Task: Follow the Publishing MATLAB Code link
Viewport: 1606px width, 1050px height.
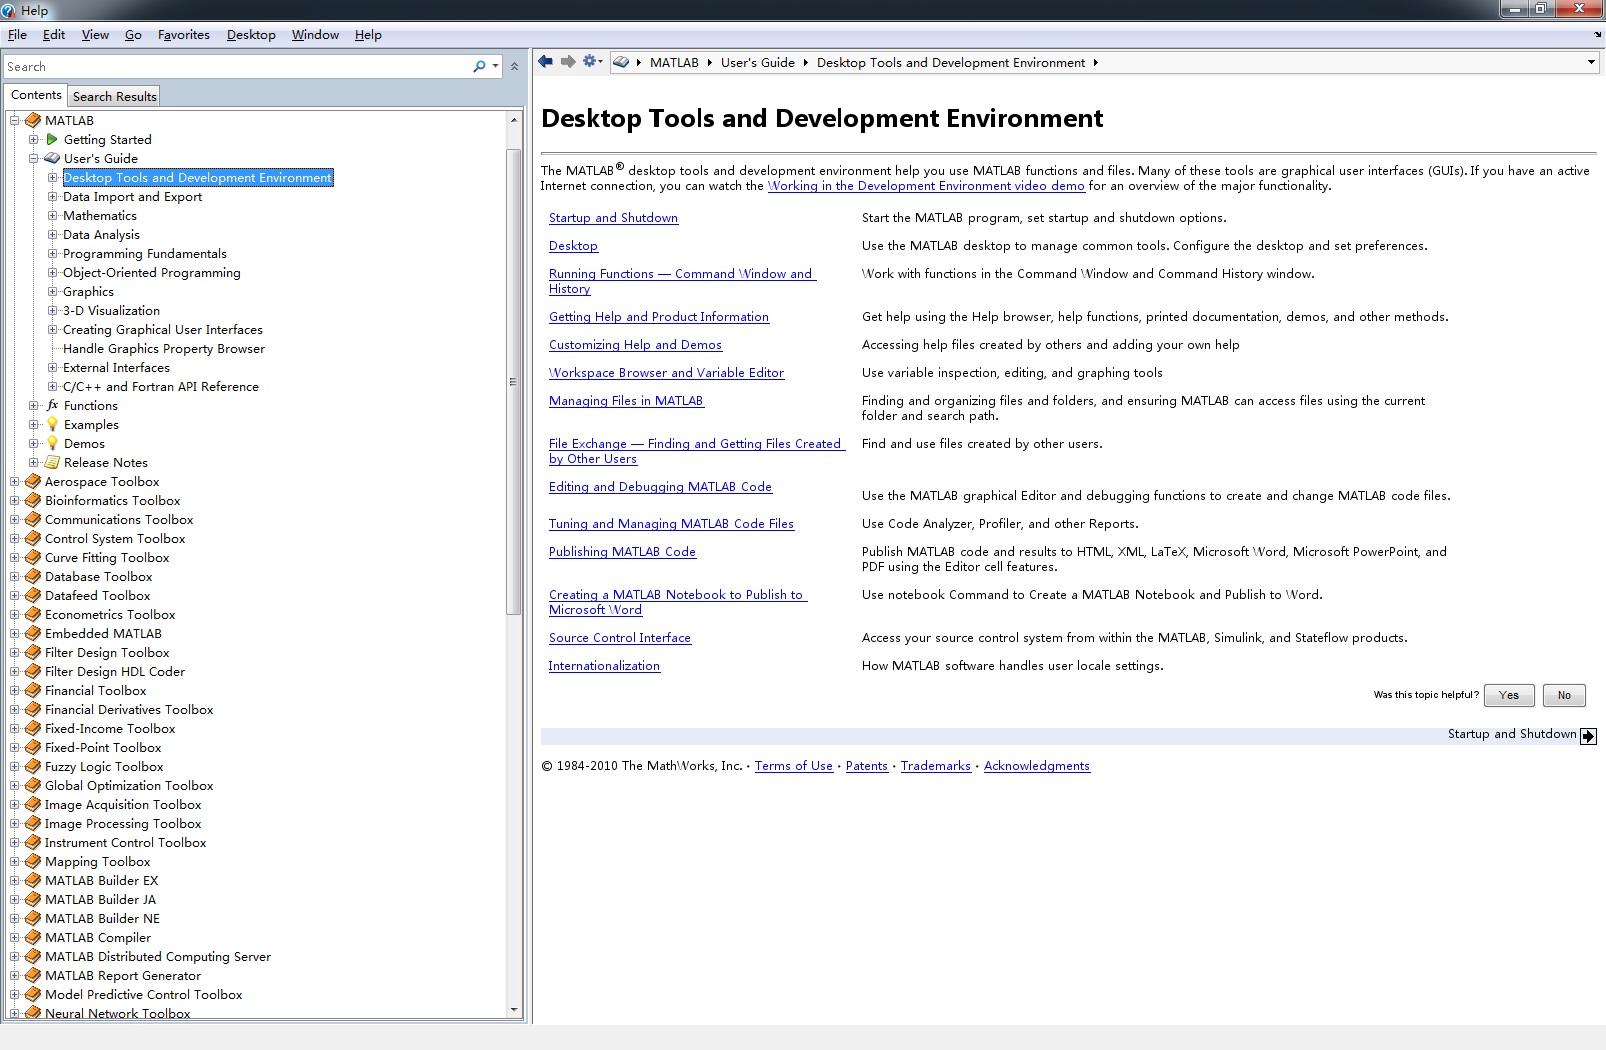Action: coord(622,551)
